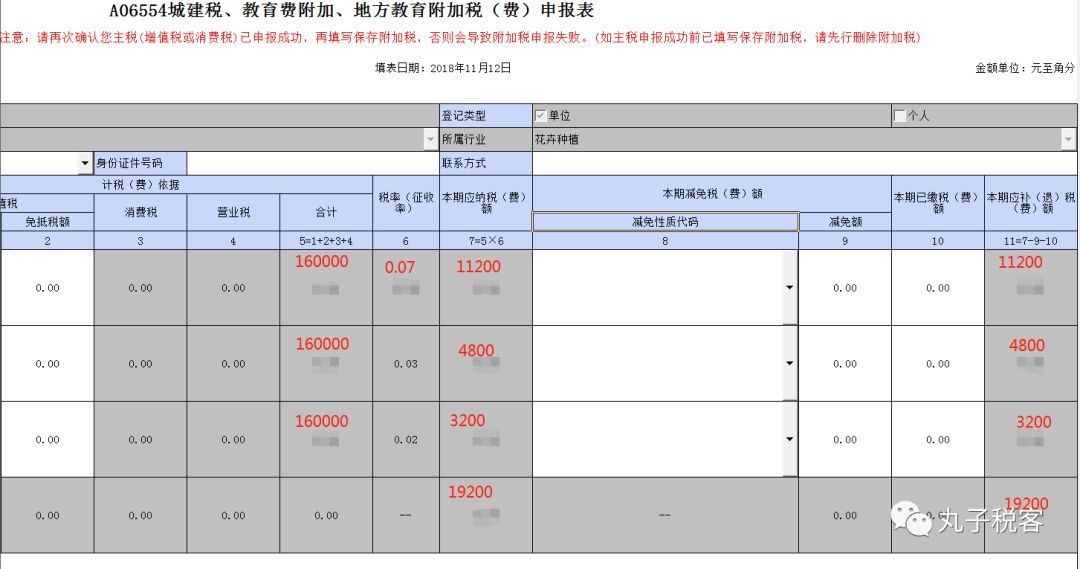The height and width of the screenshot is (569, 1080).
Task: Select 本期已缴税额 cell in the 0.03 row
Action: (x=937, y=364)
